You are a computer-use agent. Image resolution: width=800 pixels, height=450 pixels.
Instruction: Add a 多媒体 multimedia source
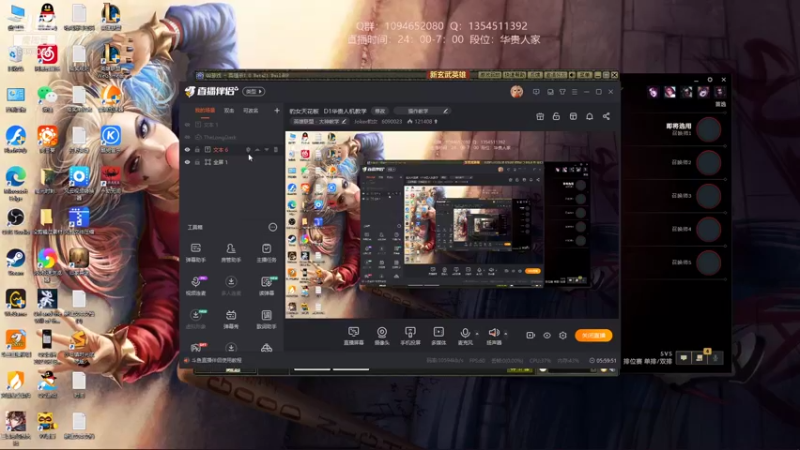(438, 336)
